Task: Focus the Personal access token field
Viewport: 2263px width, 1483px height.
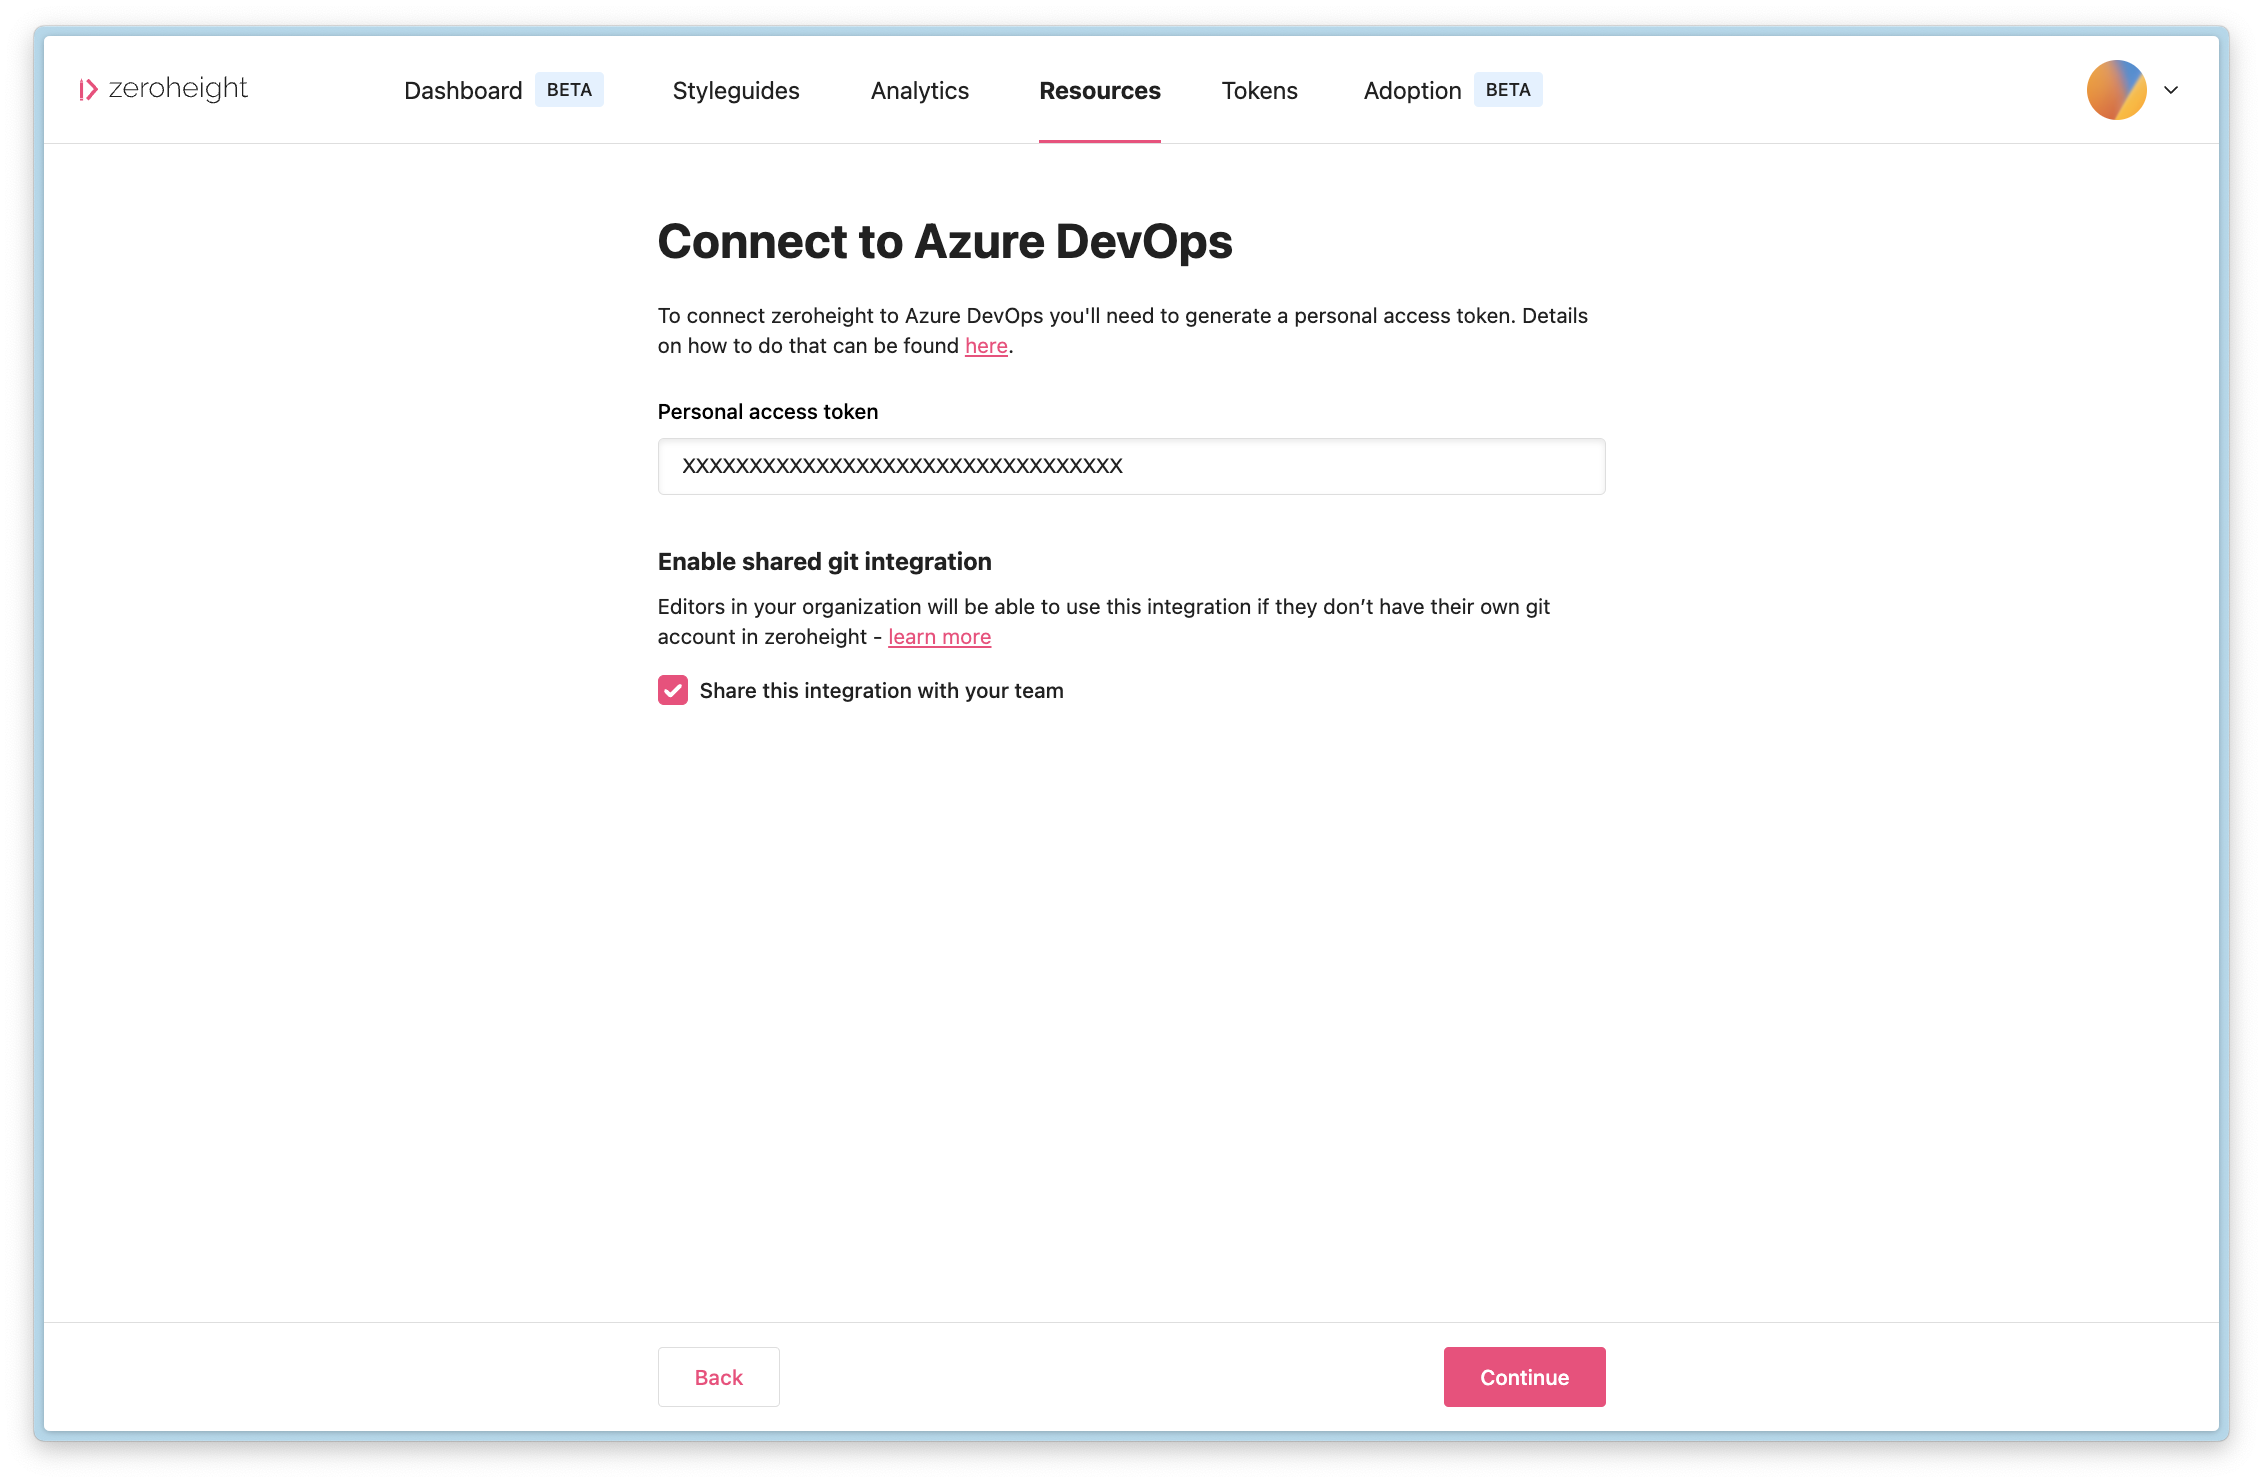Action: tap(1131, 466)
